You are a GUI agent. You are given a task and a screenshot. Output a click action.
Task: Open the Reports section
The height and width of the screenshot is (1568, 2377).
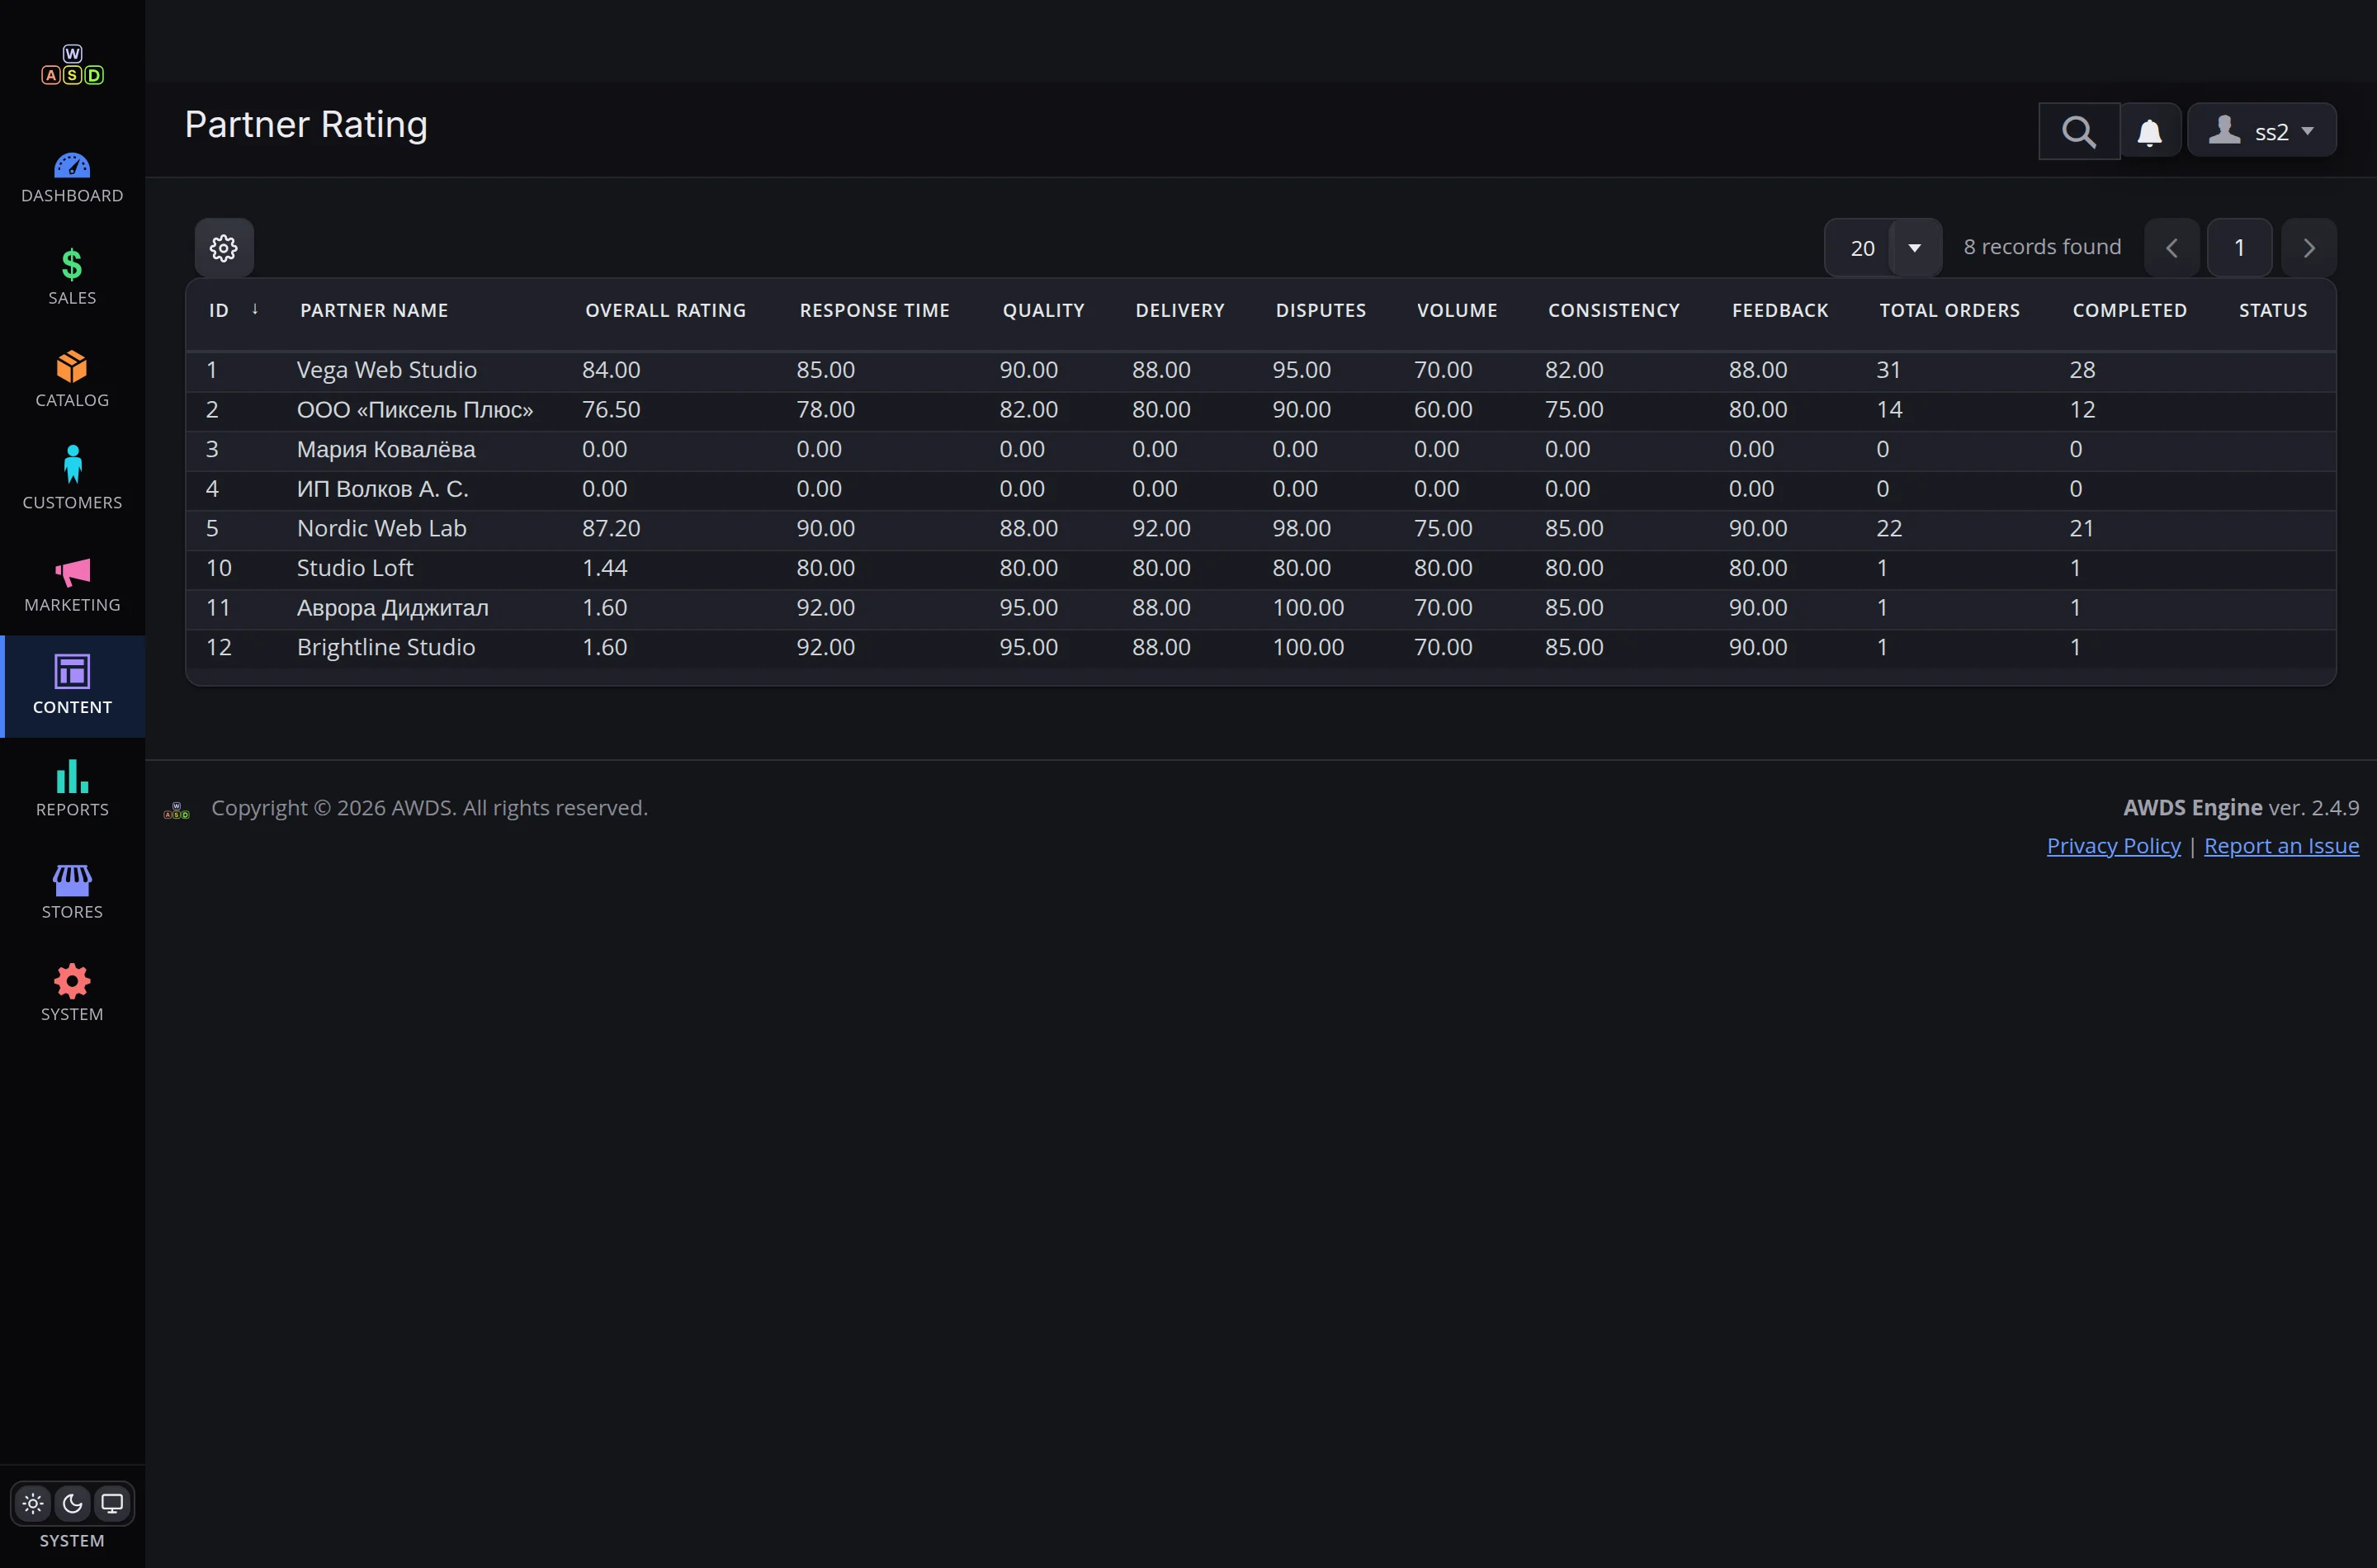(72, 791)
